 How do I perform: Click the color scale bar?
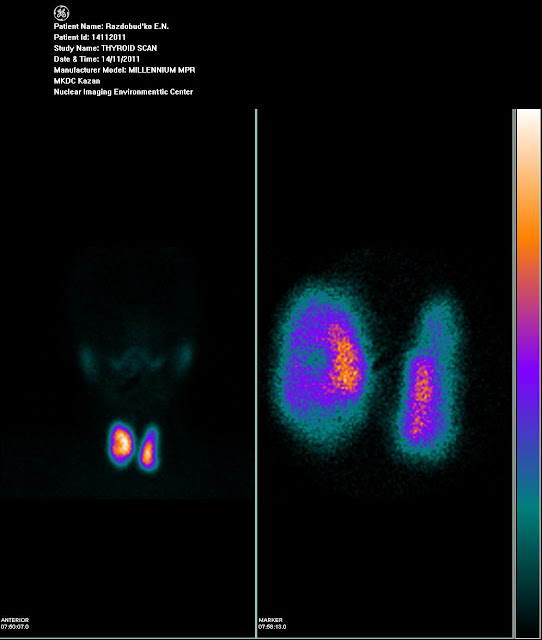[529, 372]
